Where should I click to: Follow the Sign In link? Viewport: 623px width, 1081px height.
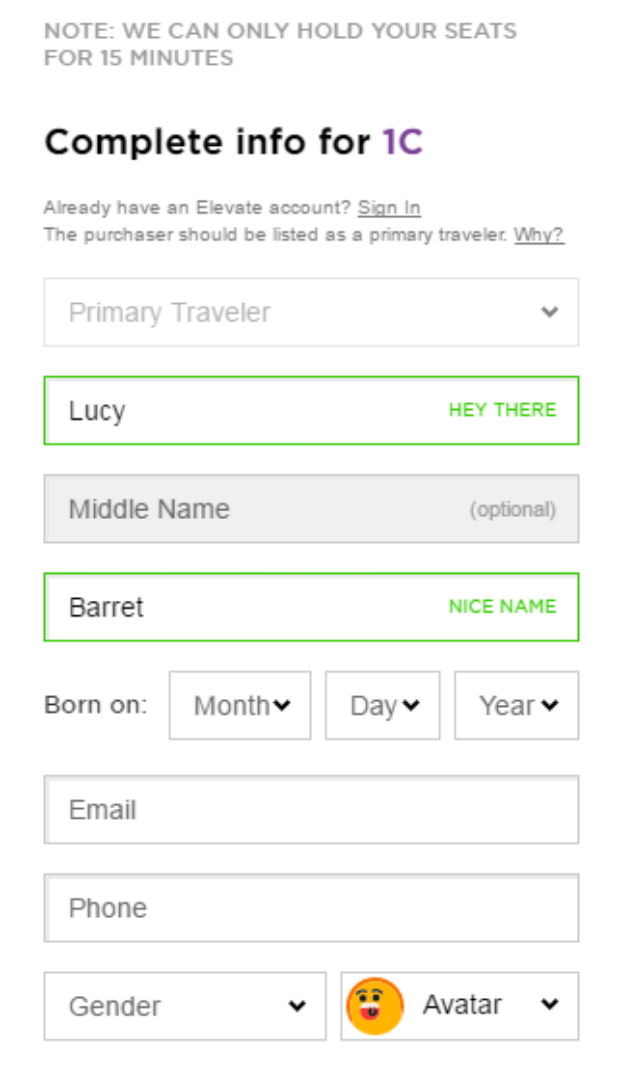[x=389, y=208]
